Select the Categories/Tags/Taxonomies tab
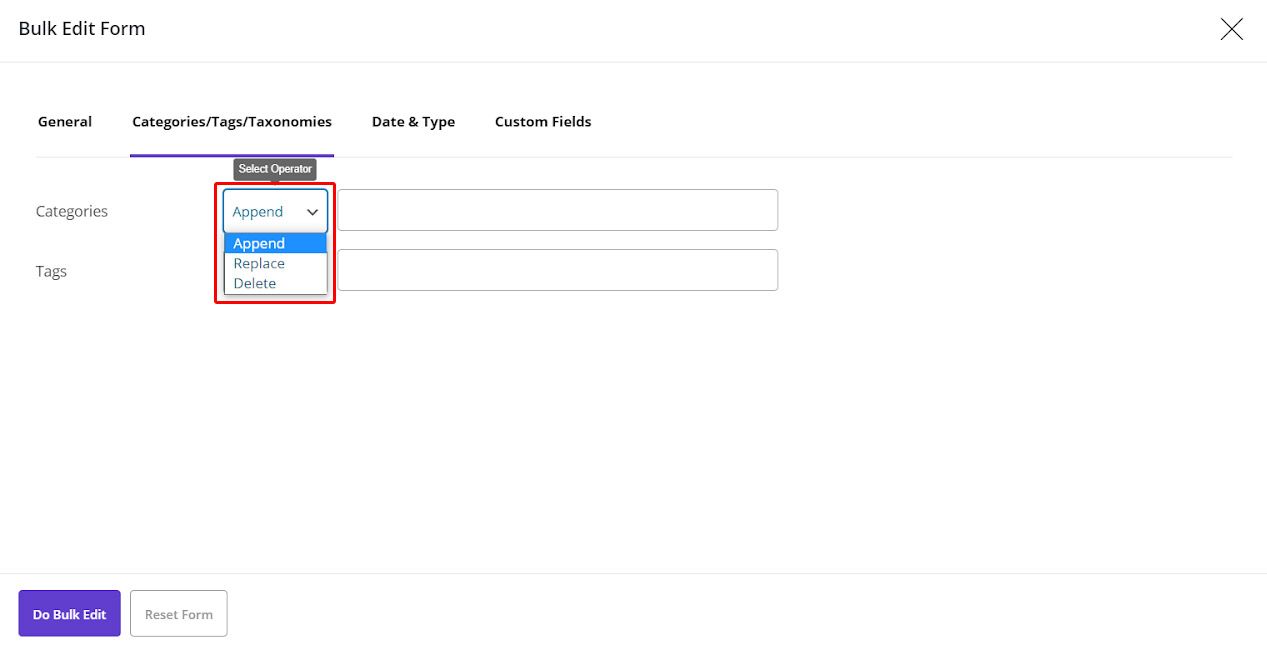The width and height of the screenshot is (1267, 648). [232, 122]
